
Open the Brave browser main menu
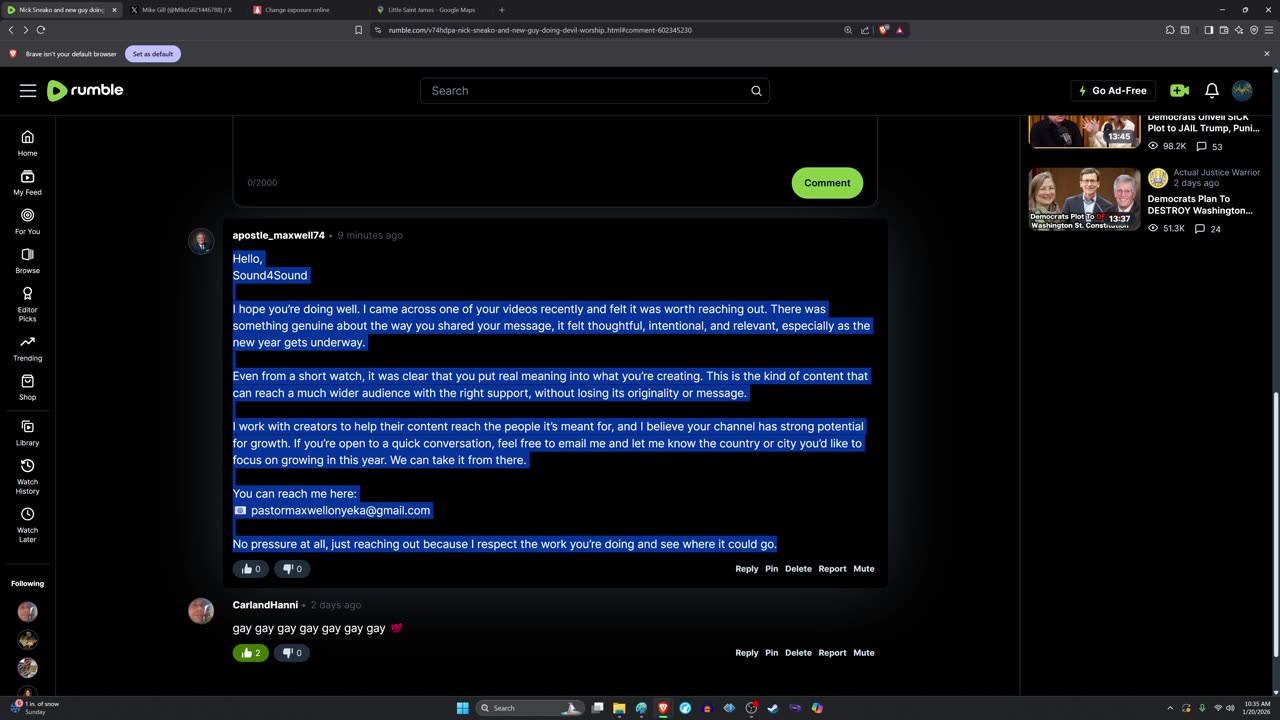tap(1268, 30)
